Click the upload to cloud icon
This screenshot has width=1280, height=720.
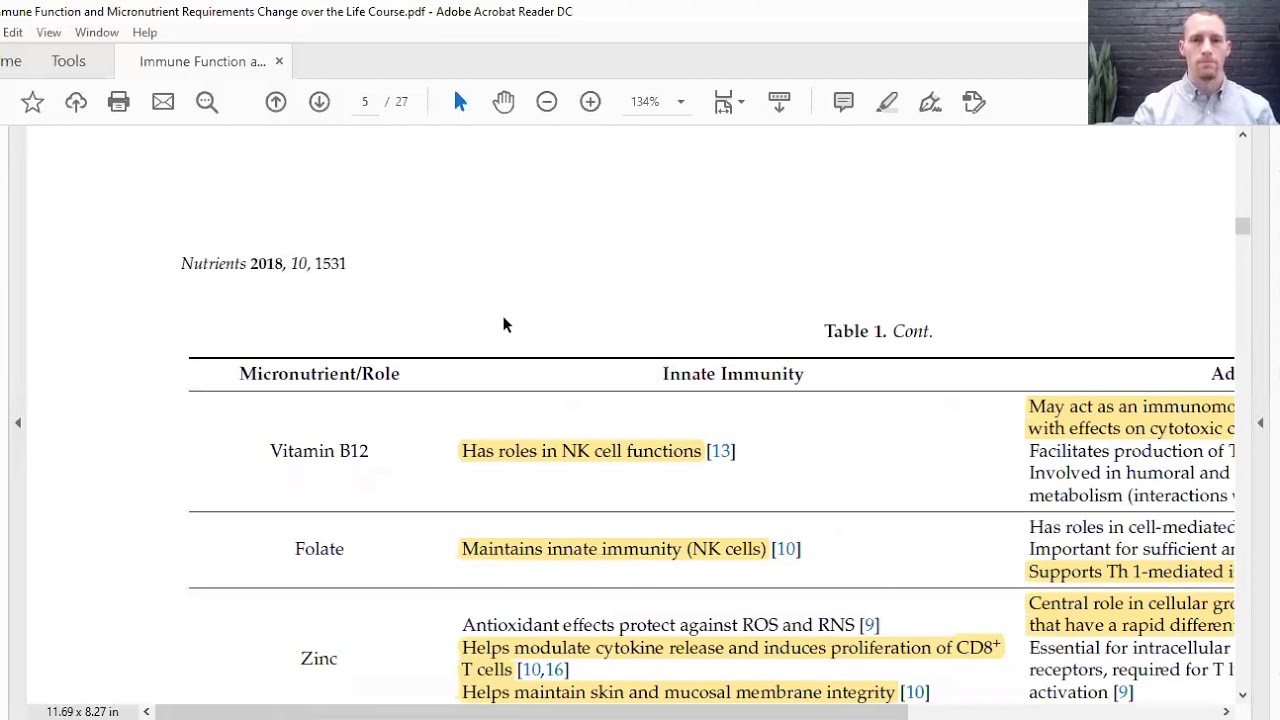click(x=76, y=102)
